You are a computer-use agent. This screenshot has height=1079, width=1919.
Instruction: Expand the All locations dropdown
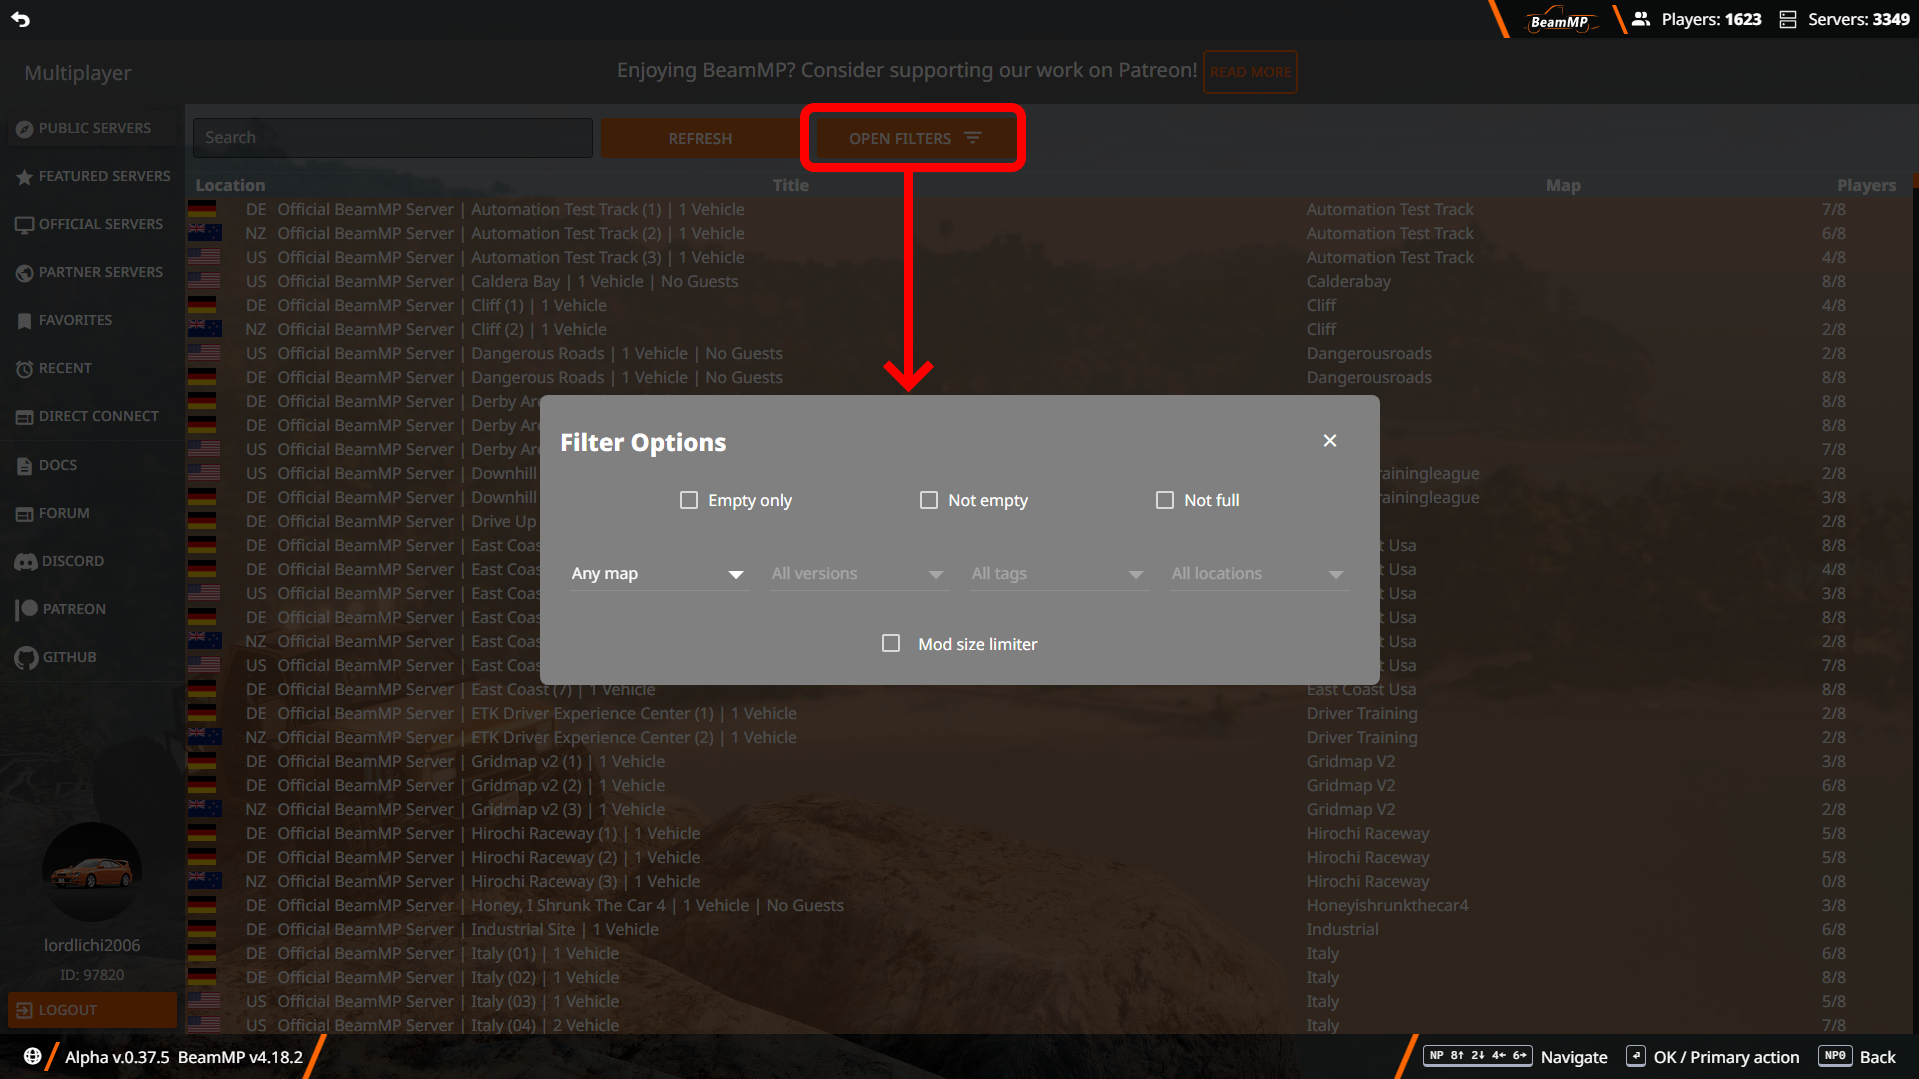coord(1259,574)
